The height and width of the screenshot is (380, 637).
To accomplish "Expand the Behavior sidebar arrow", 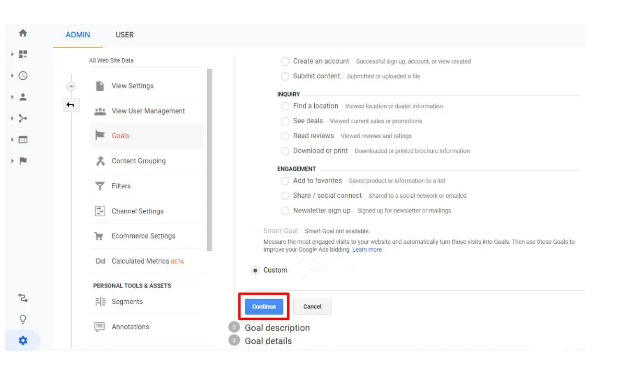I will click(x=12, y=139).
